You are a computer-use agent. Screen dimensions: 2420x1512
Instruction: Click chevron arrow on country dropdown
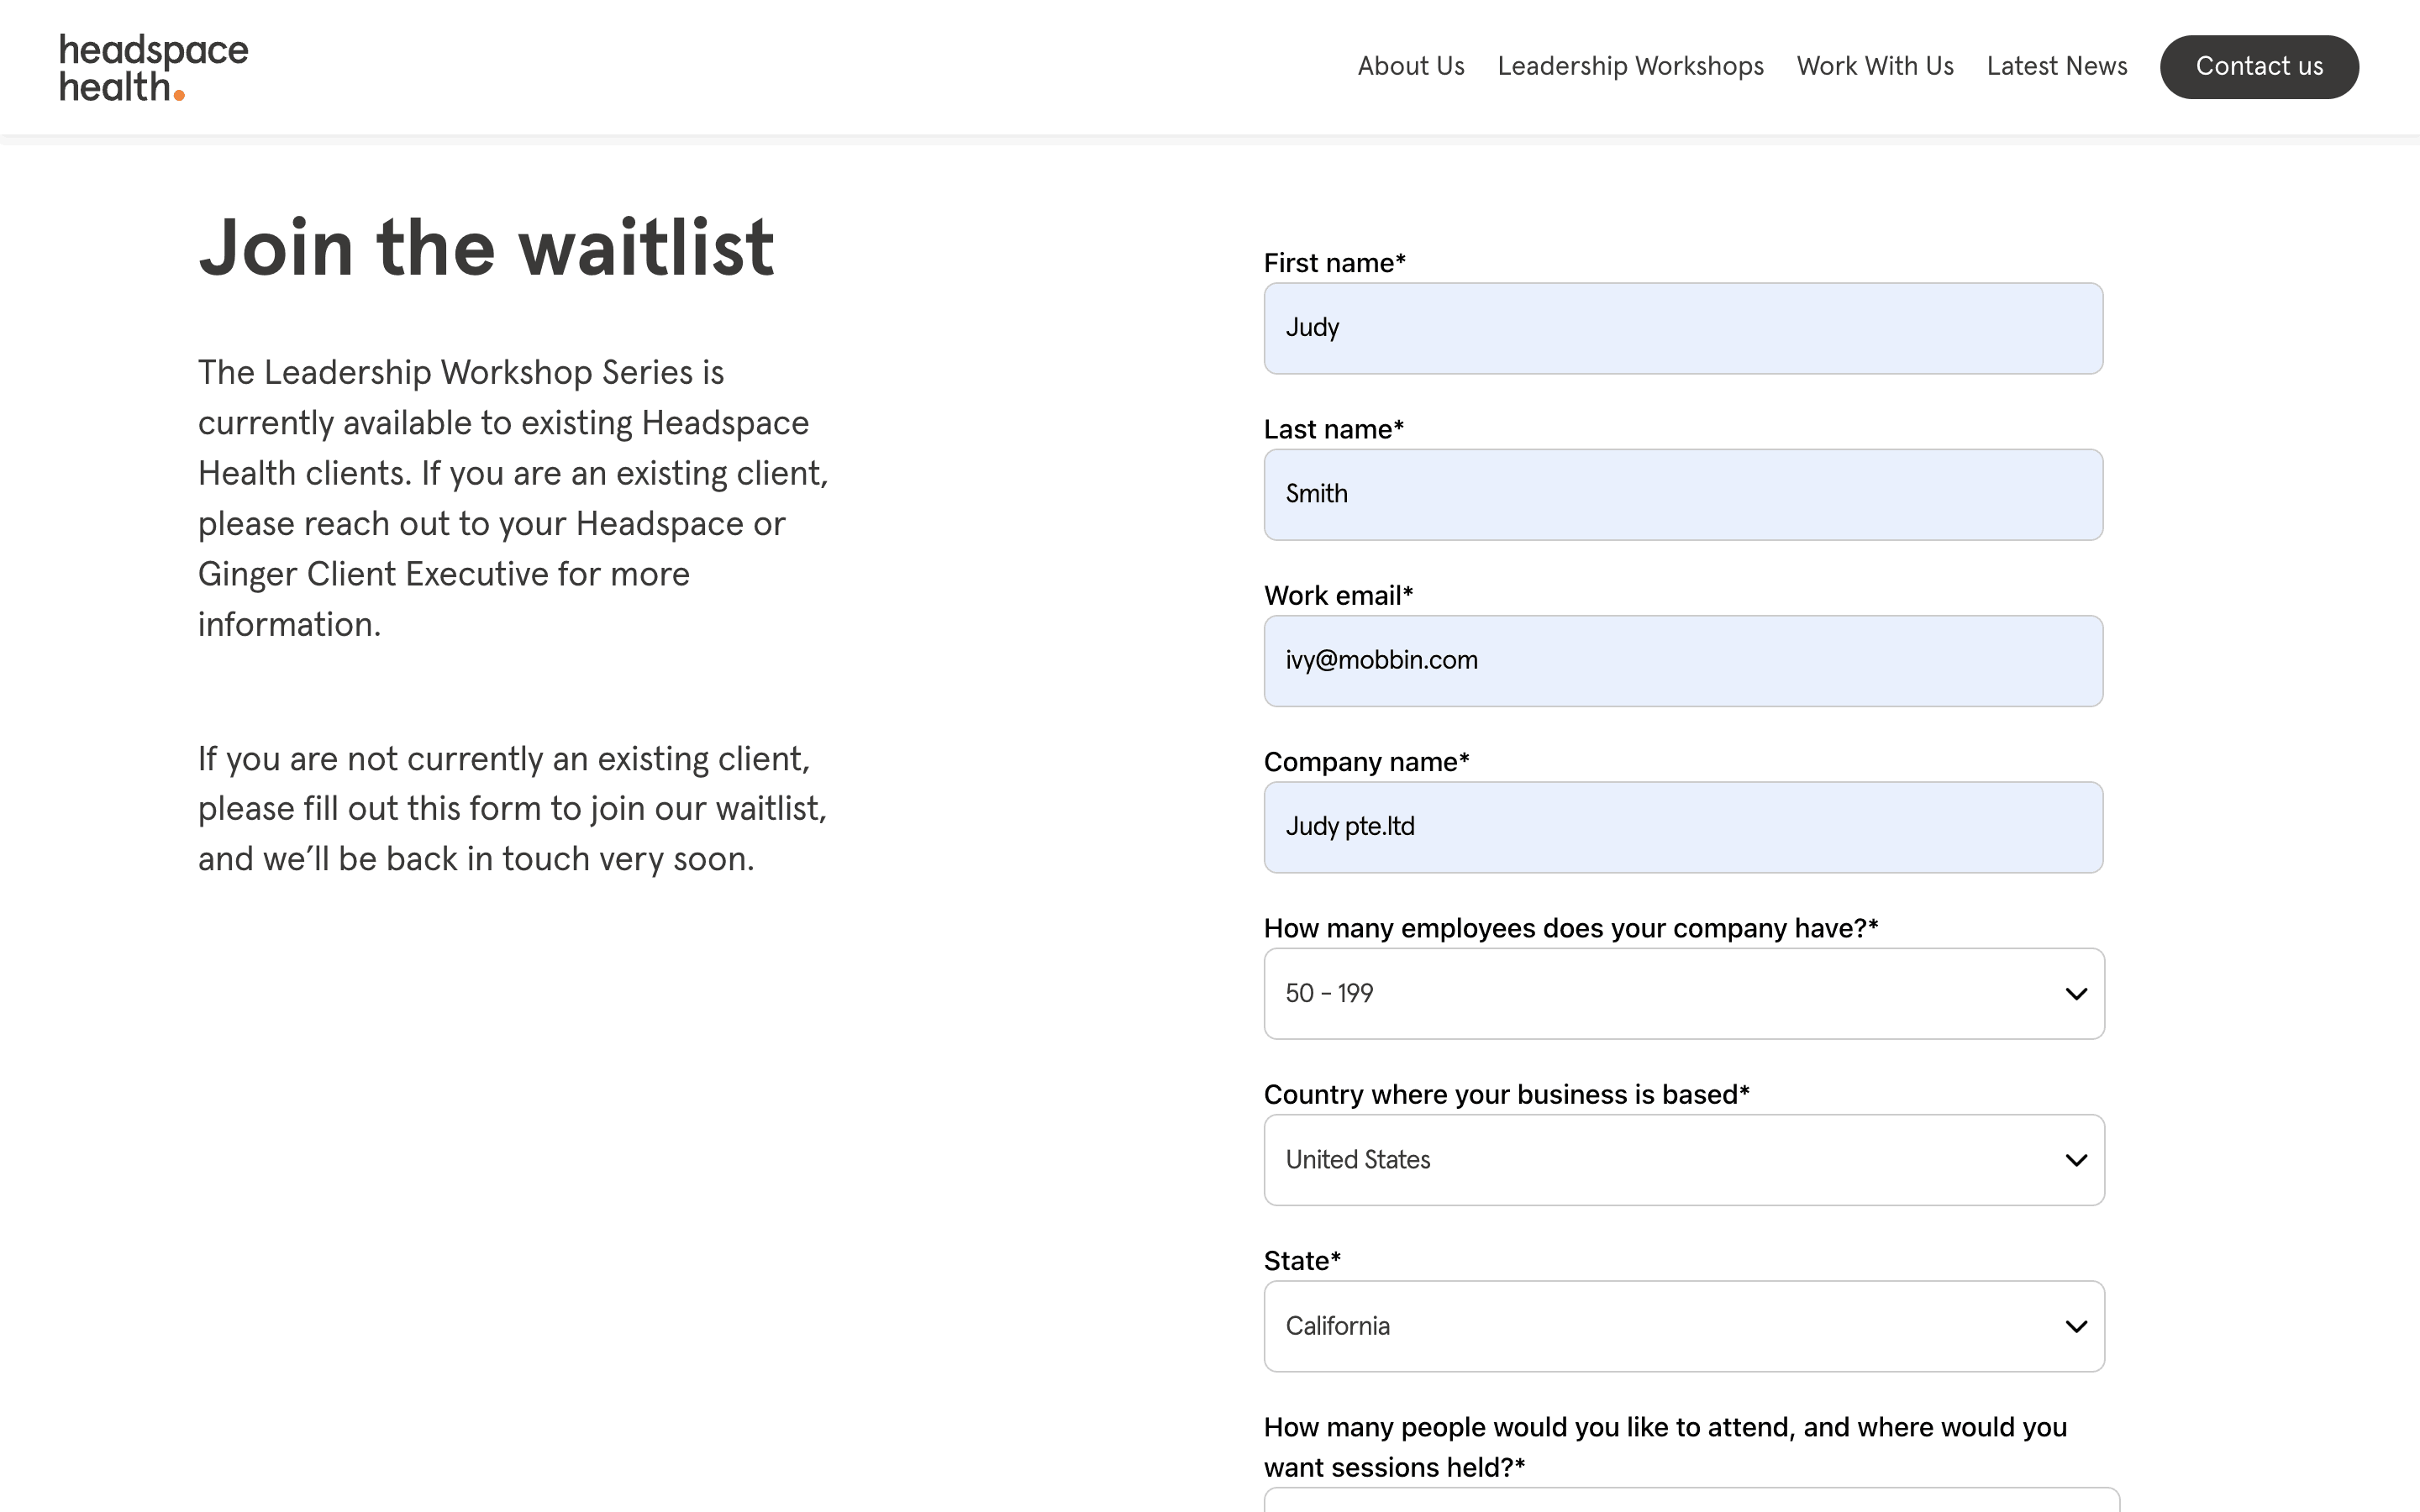click(2076, 1160)
